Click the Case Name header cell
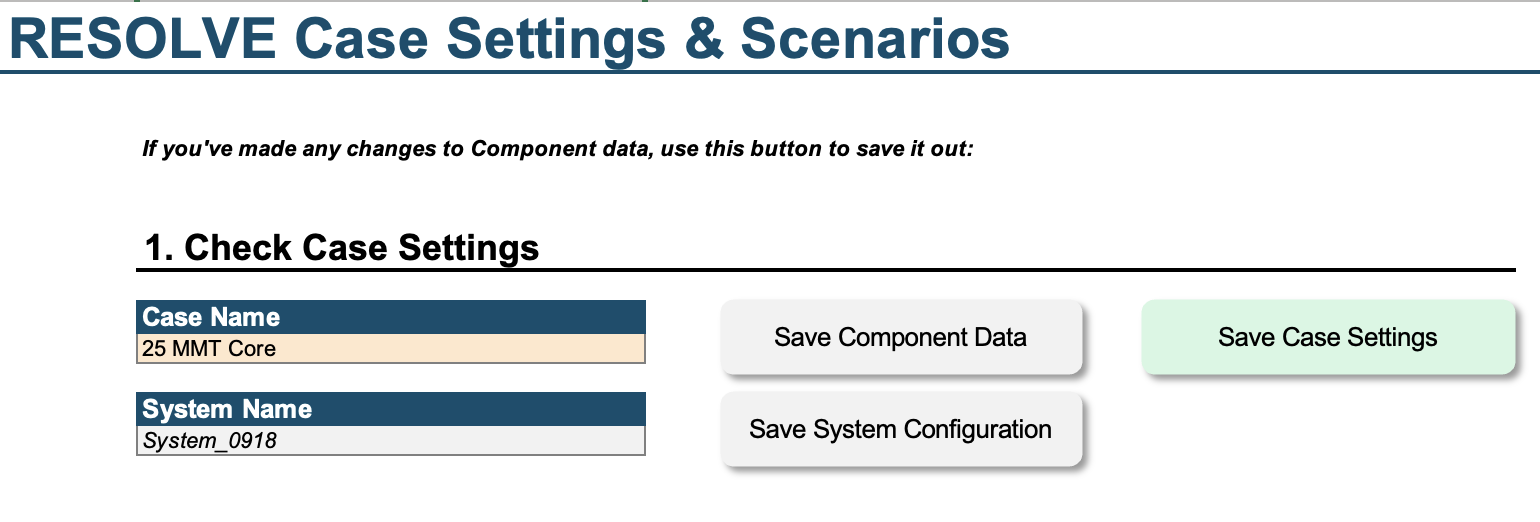1540x522 pixels. [x=391, y=317]
